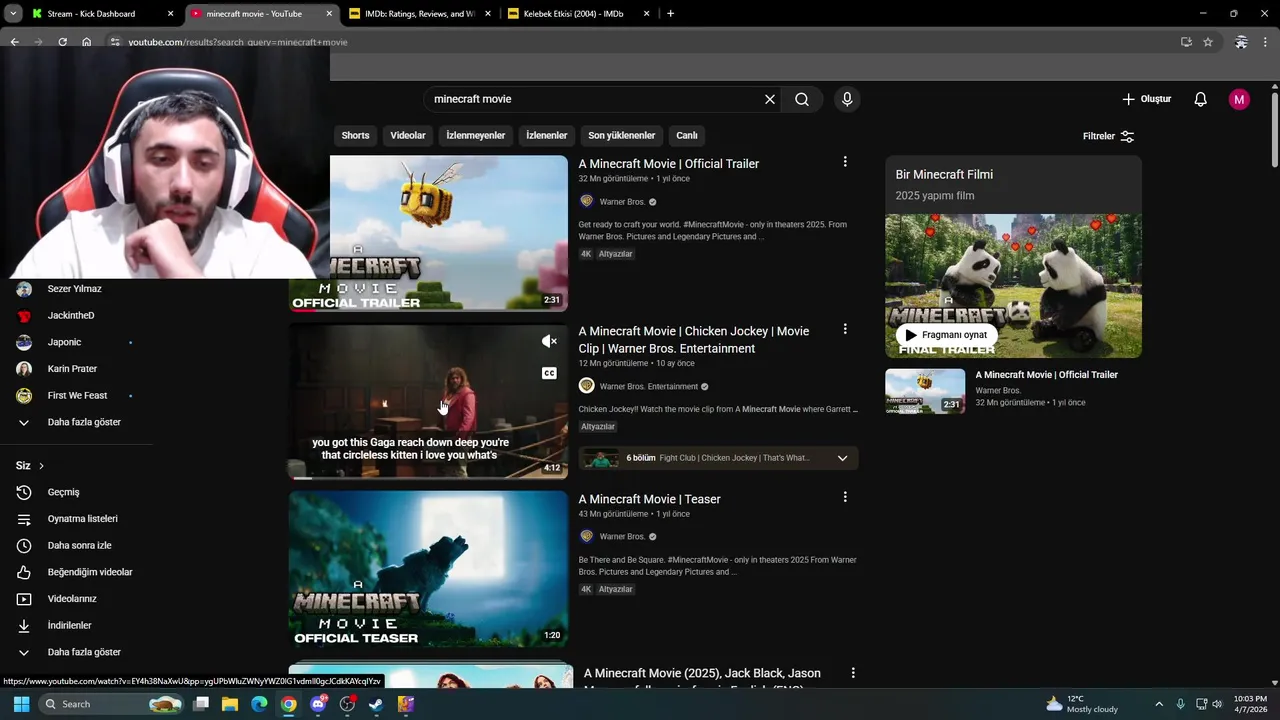This screenshot has height=720, width=1280.
Task: Toggle captions on Chicken Jockey preview
Action: (x=549, y=373)
